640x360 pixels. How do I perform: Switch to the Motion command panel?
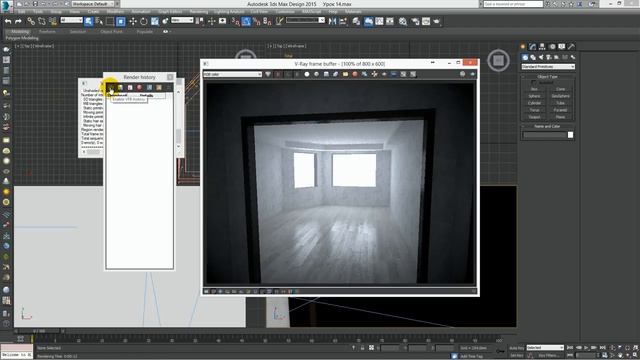552,47
